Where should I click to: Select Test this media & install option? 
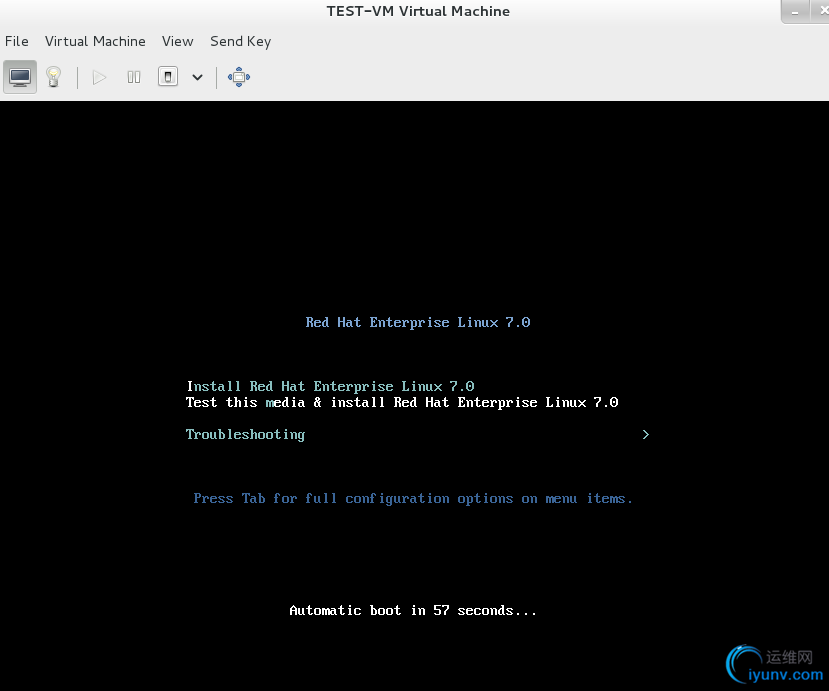coord(402,402)
